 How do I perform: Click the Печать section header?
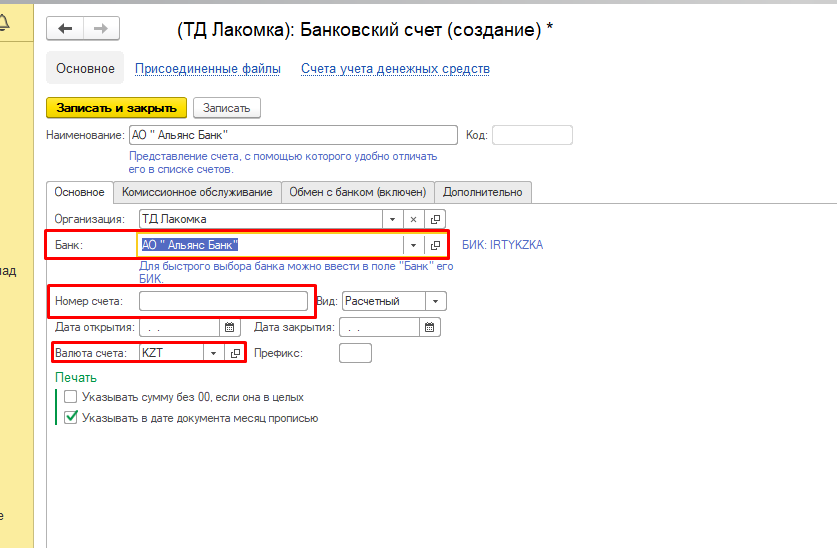point(76,377)
